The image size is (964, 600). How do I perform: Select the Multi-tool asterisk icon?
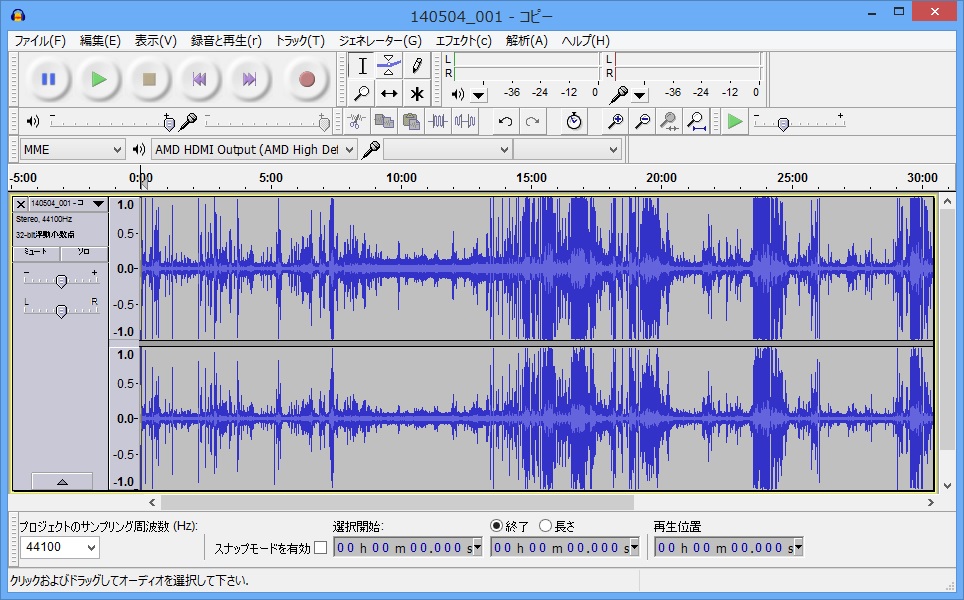416,93
